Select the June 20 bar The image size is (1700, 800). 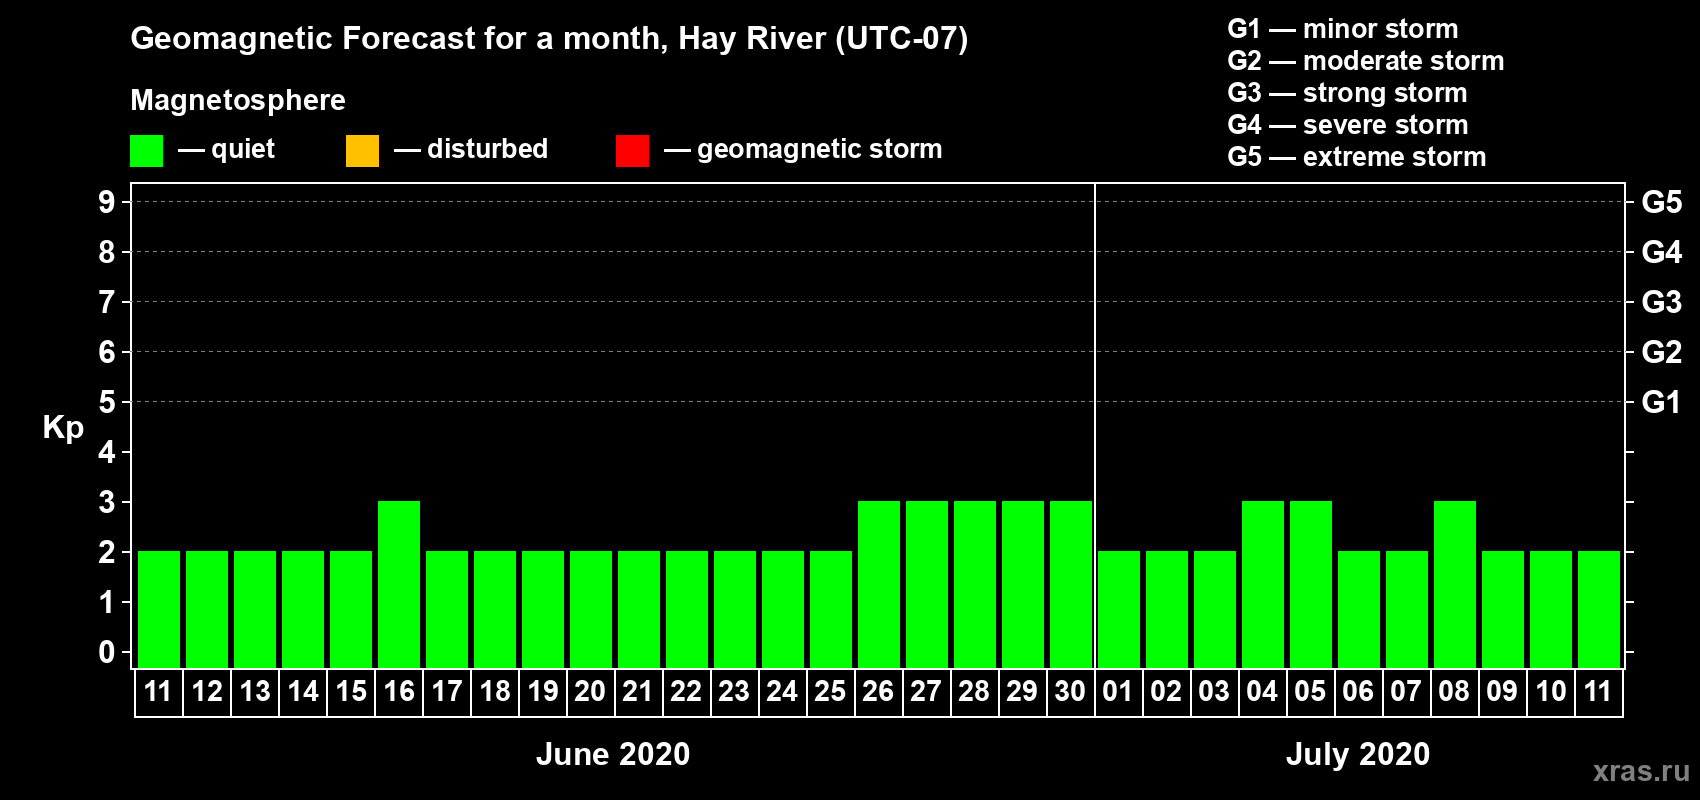coord(591,609)
